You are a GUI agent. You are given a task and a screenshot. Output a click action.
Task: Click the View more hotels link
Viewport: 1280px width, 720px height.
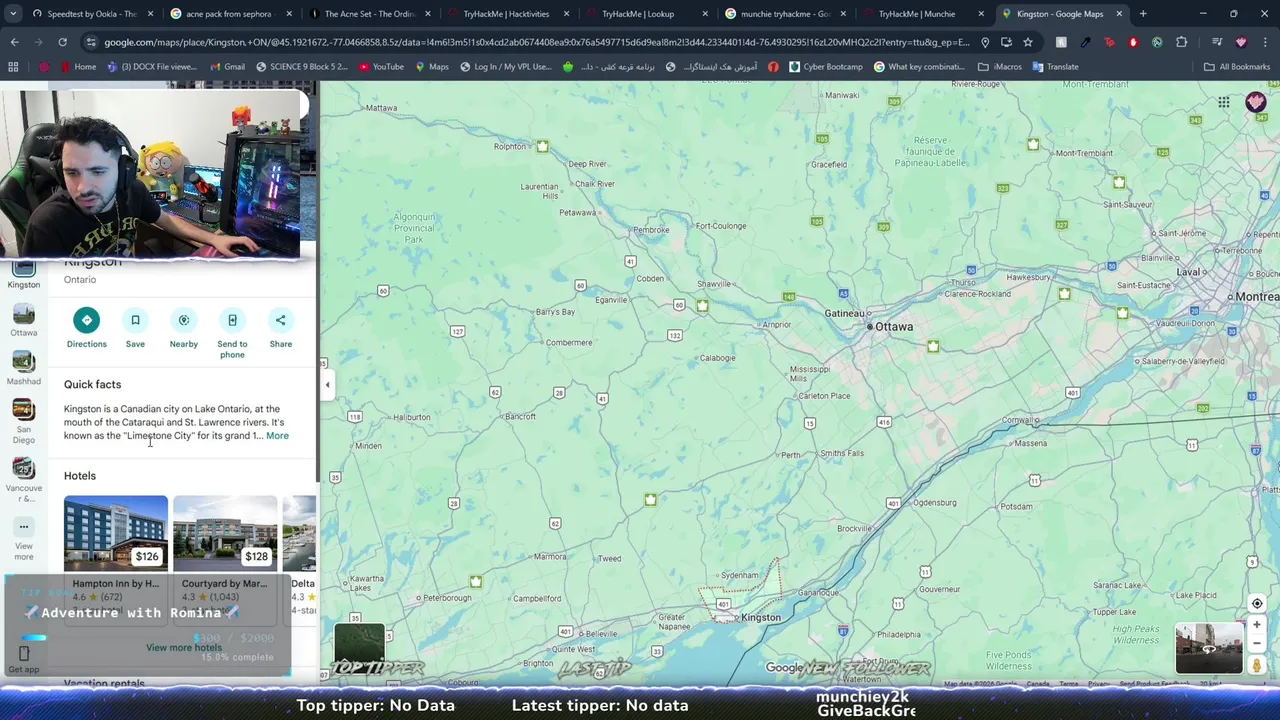(184, 648)
